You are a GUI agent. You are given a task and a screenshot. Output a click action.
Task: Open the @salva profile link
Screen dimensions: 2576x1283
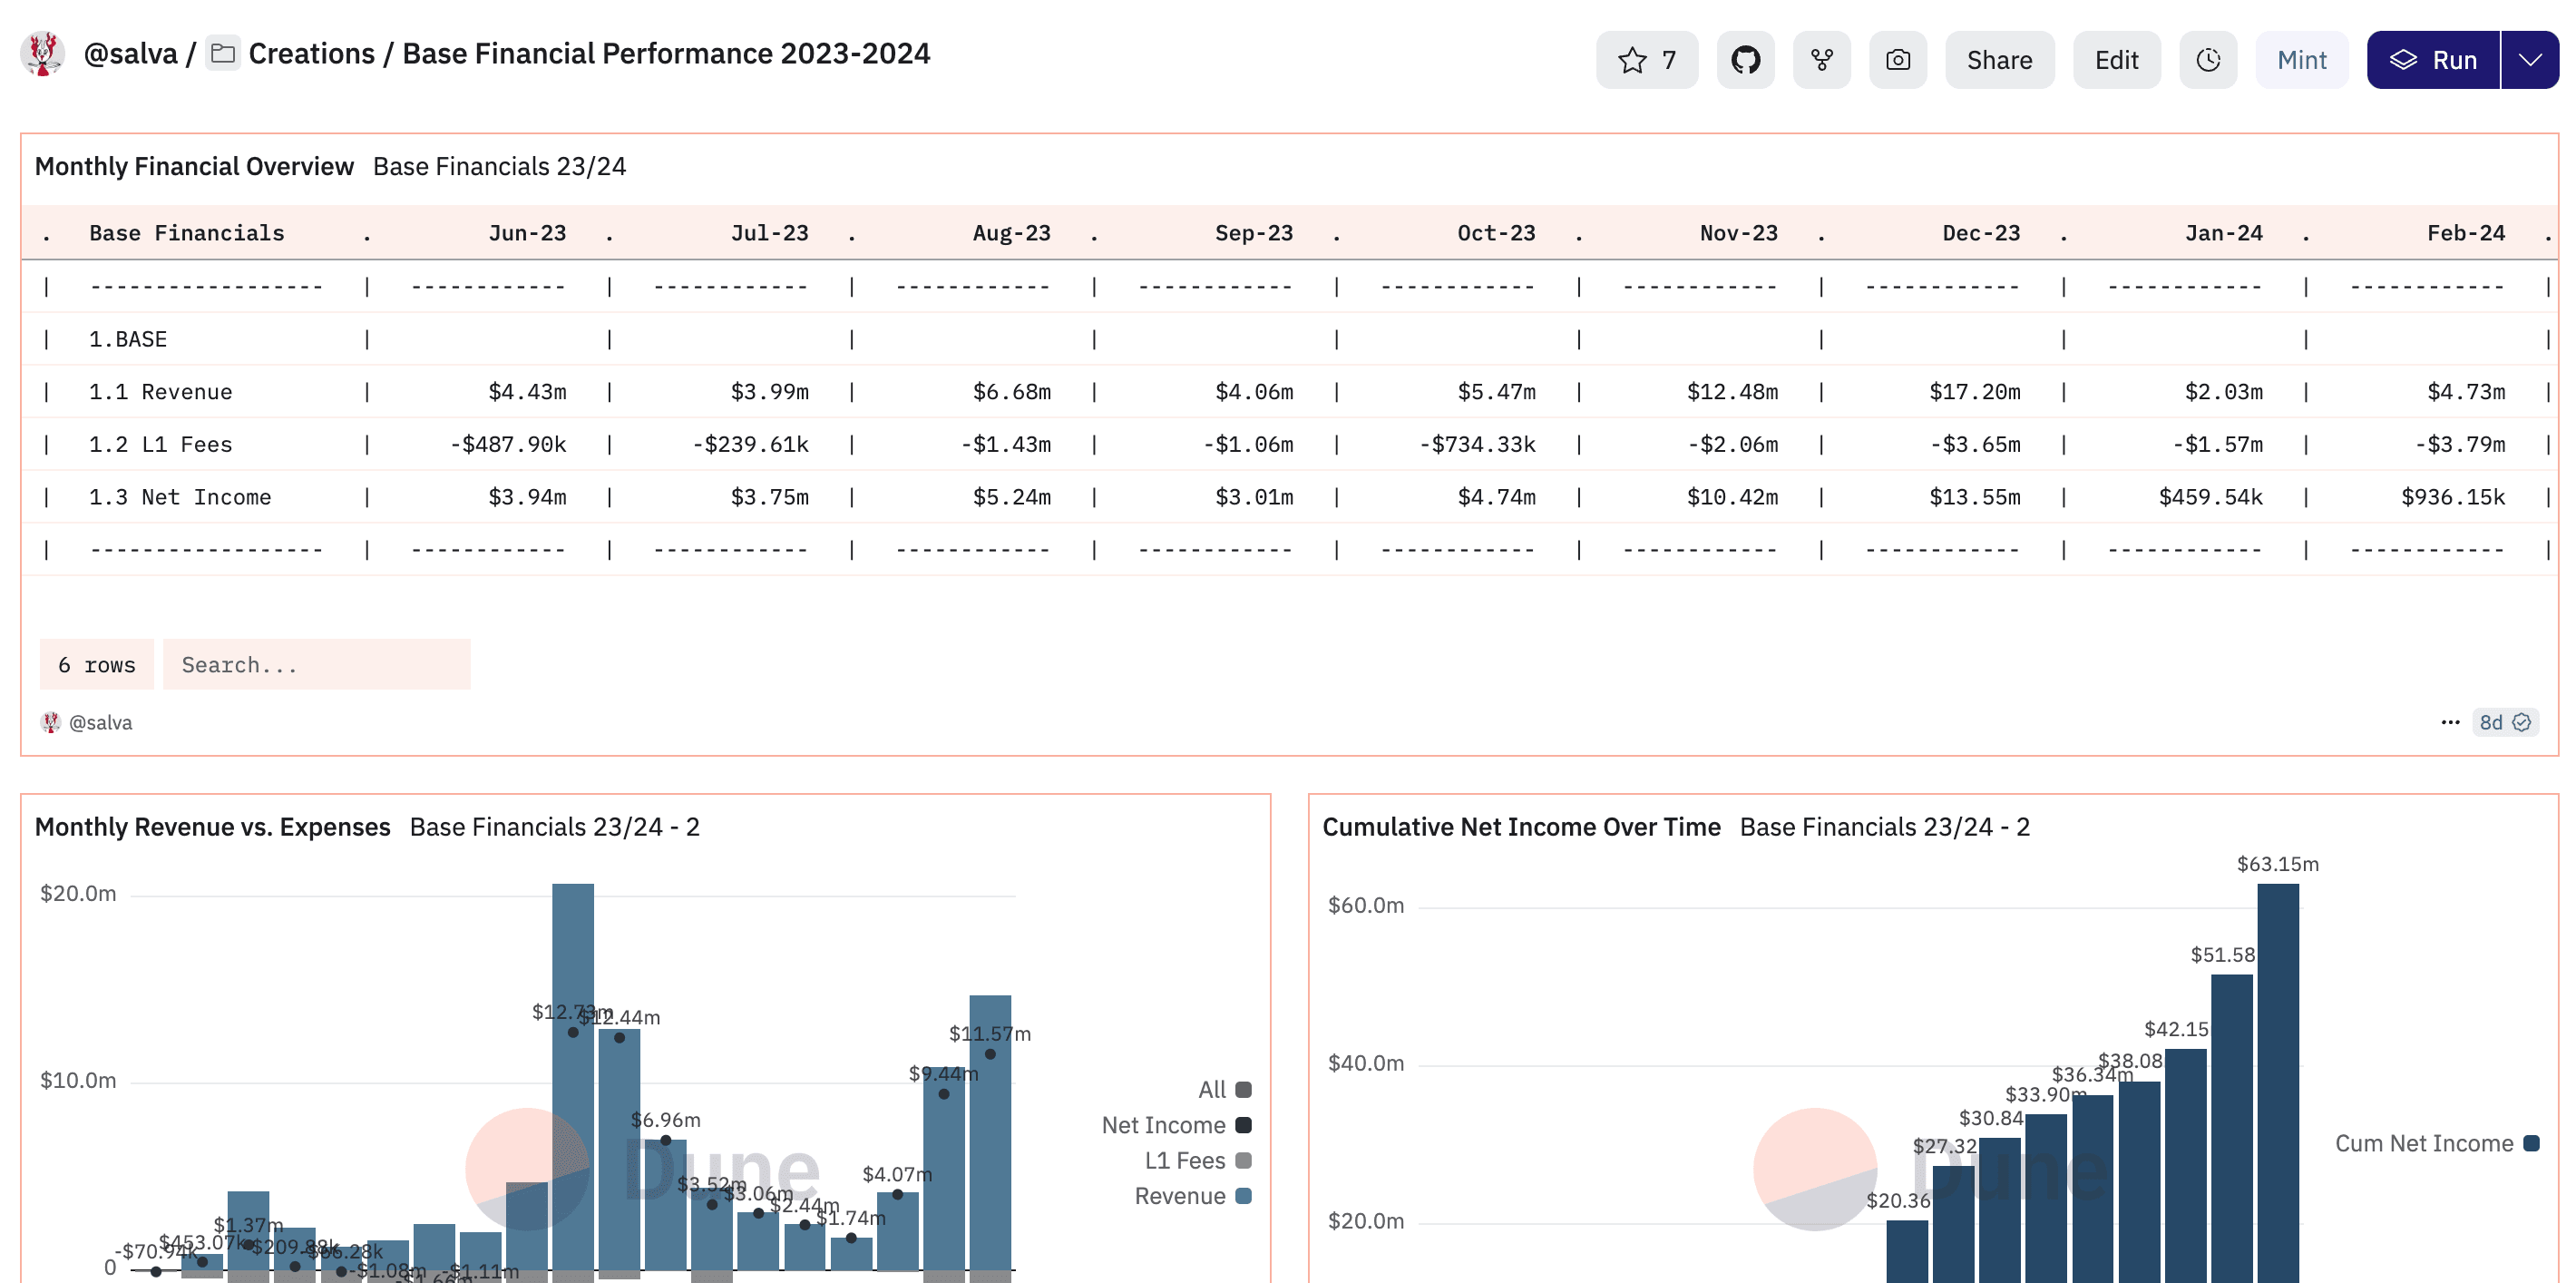point(130,53)
